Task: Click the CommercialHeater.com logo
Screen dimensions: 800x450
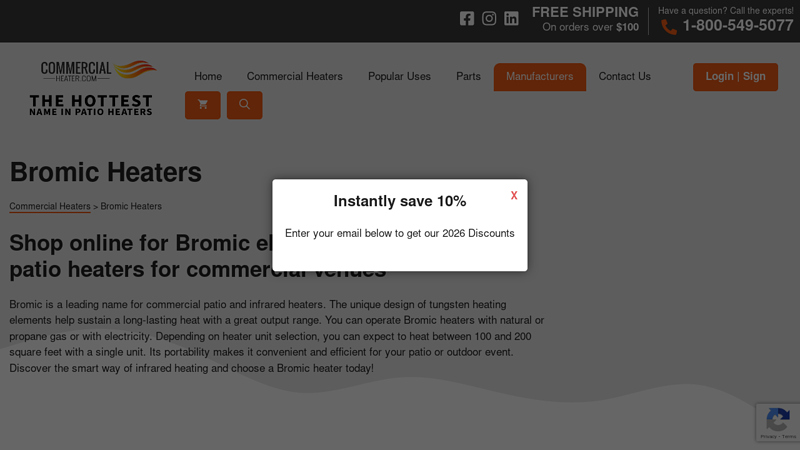Action: click(98, 71)
